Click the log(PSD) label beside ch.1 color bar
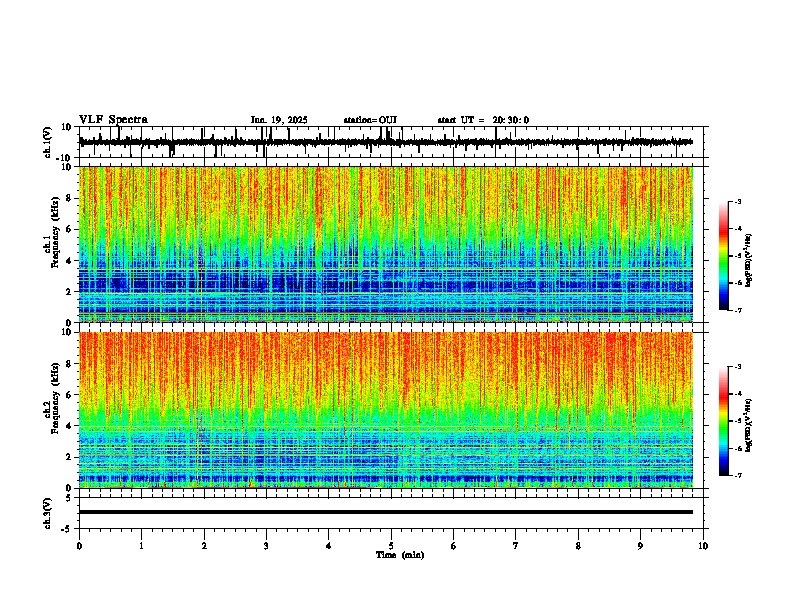Screen dimensions: 792x612 (x=749, y=260)
